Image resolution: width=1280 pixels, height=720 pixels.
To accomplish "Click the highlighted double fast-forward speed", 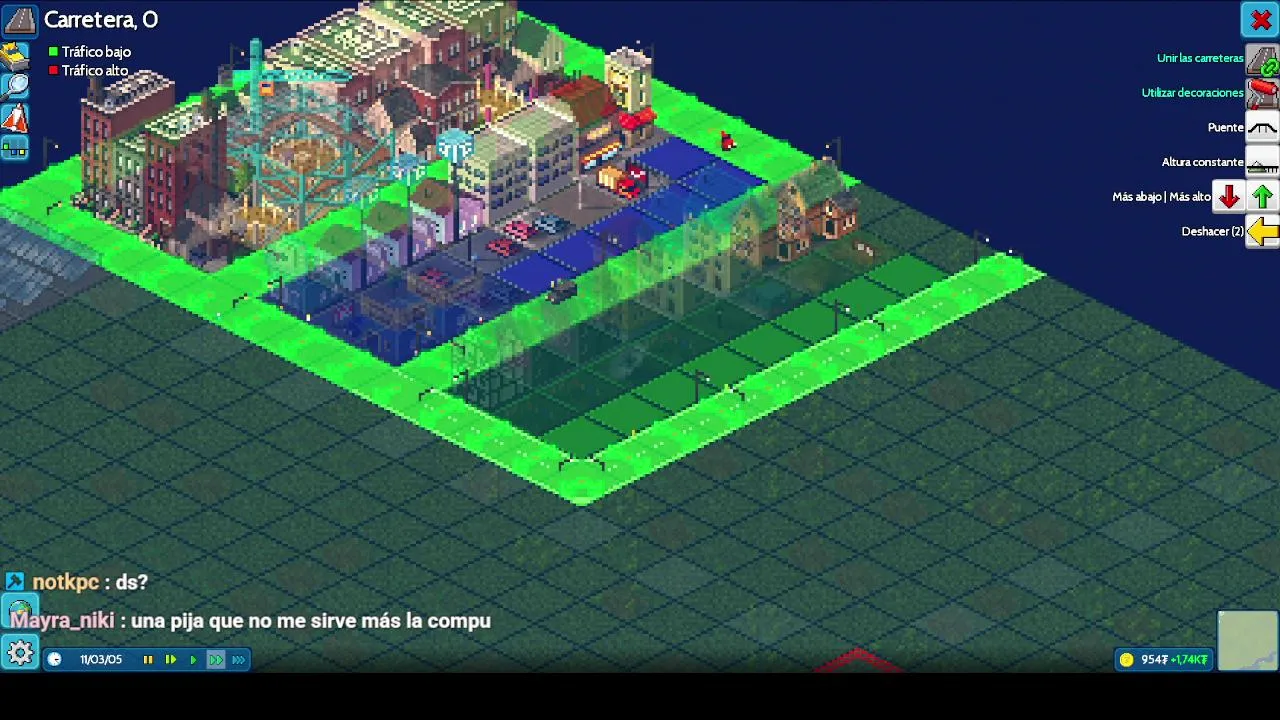I will point(215,659).
